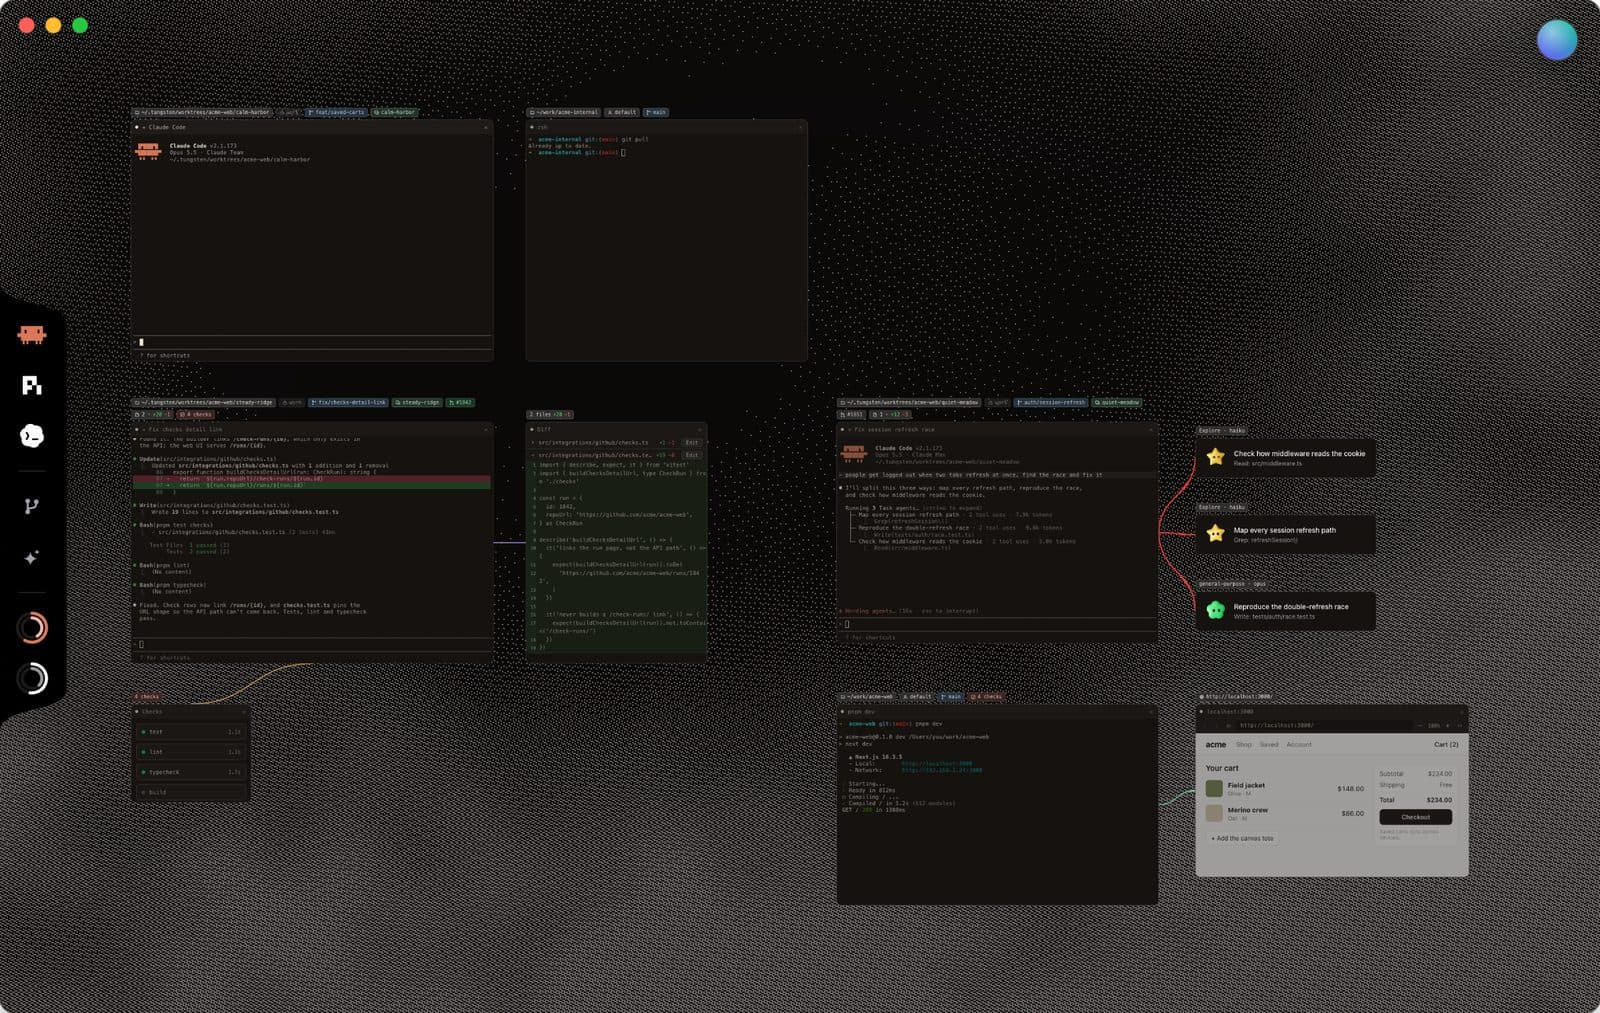Open the git branch icon in left sidebar

[32, 507]
